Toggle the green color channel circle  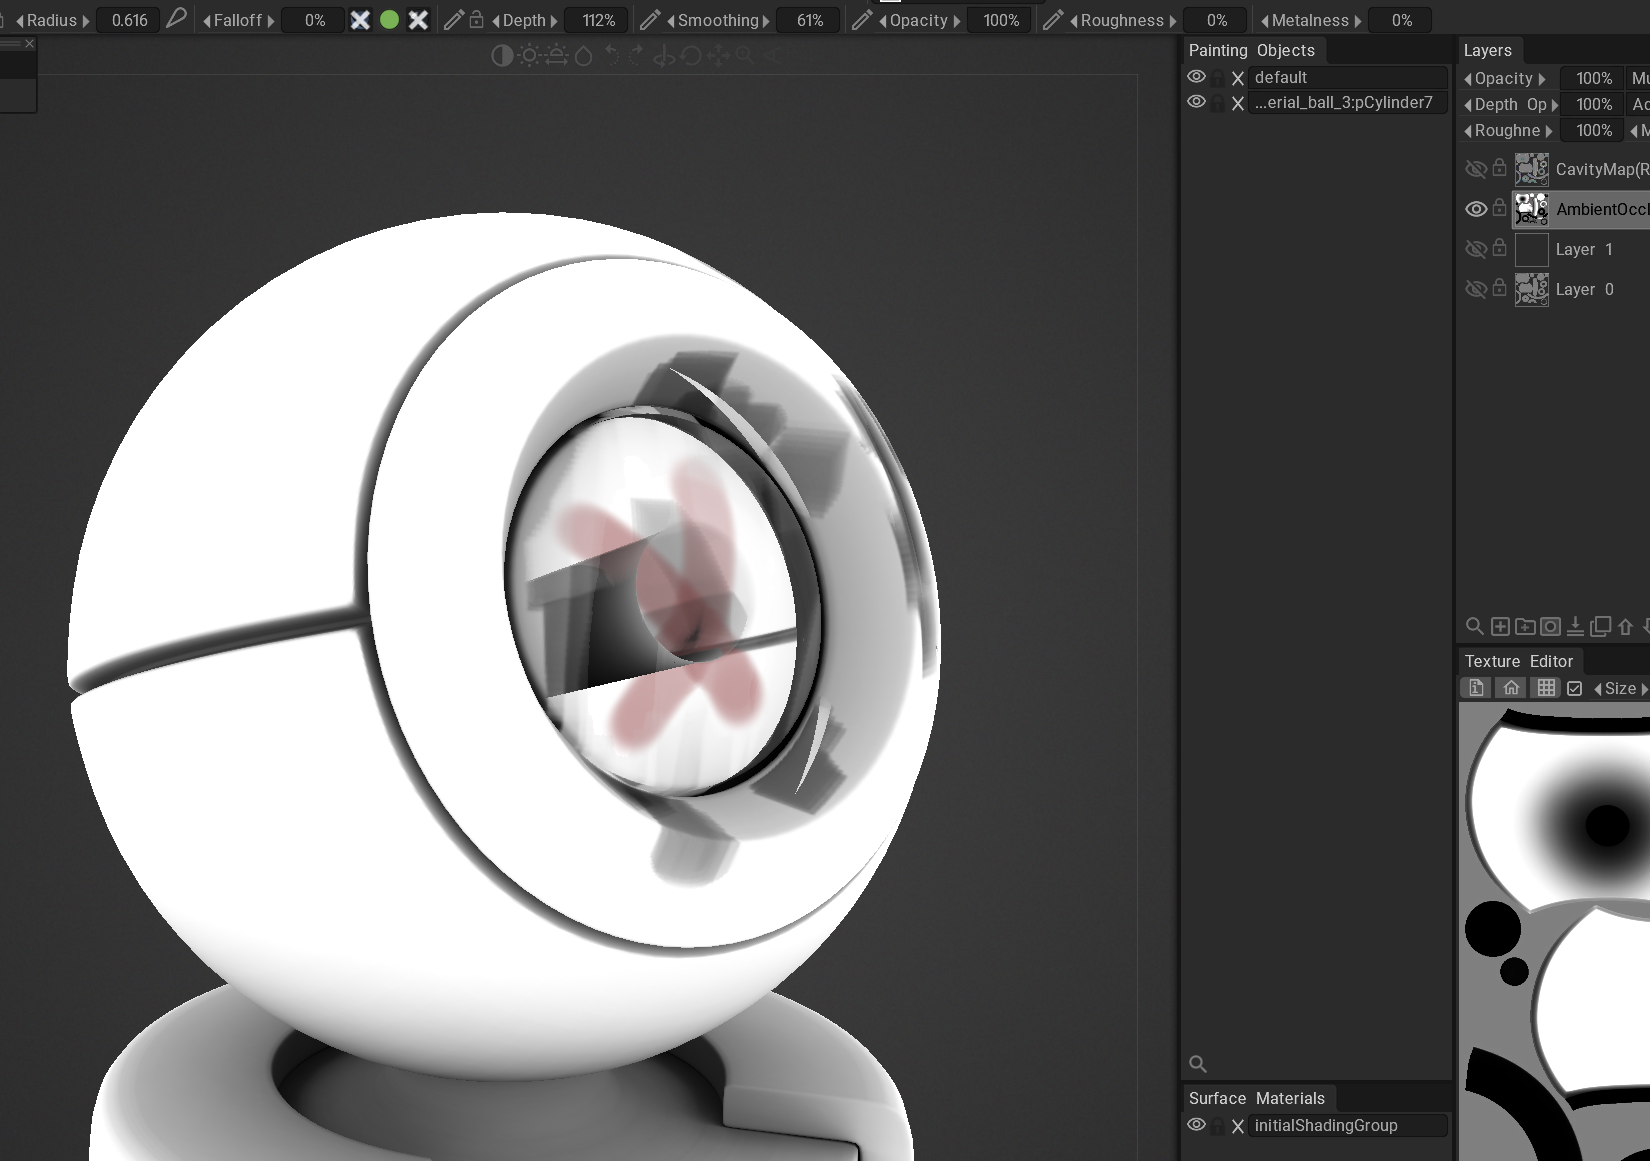click(390, 19)
